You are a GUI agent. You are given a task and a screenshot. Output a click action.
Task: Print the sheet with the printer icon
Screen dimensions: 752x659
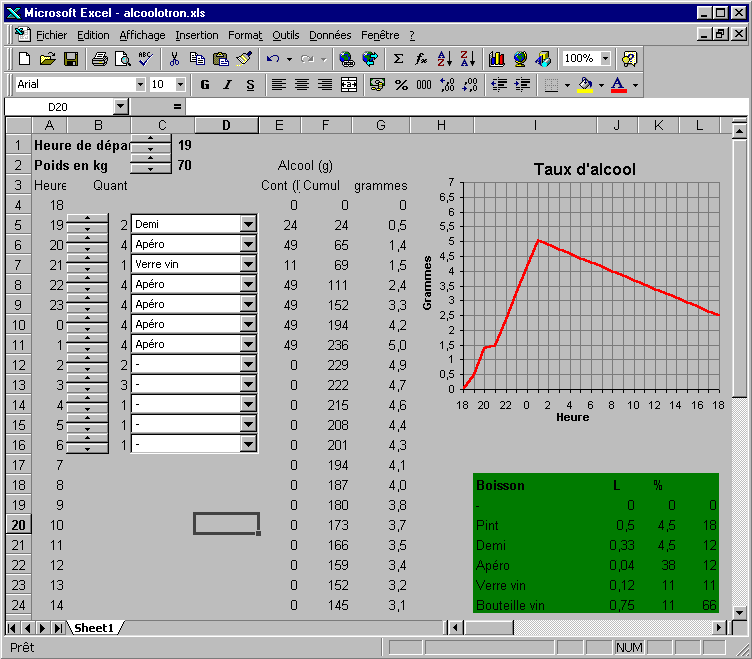[100, 59]
